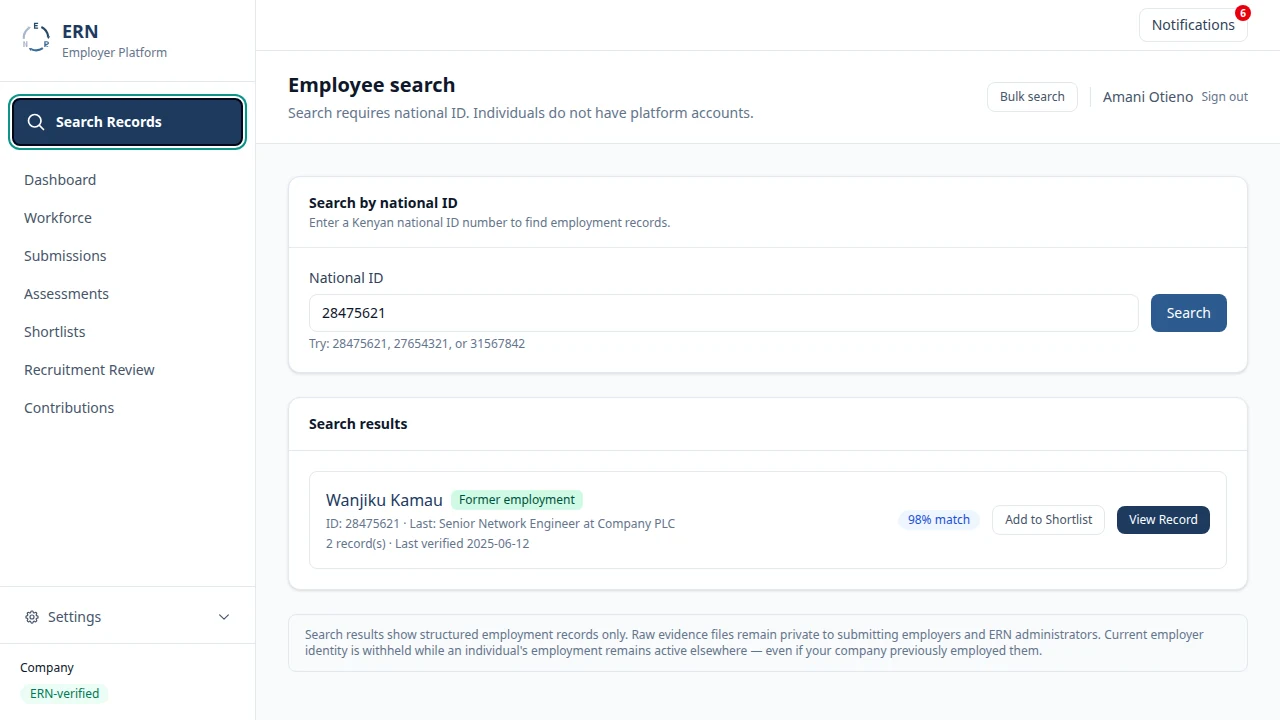Open the Notifications panel
Screen dimensions: 1280x720
tap(1193, 25)
